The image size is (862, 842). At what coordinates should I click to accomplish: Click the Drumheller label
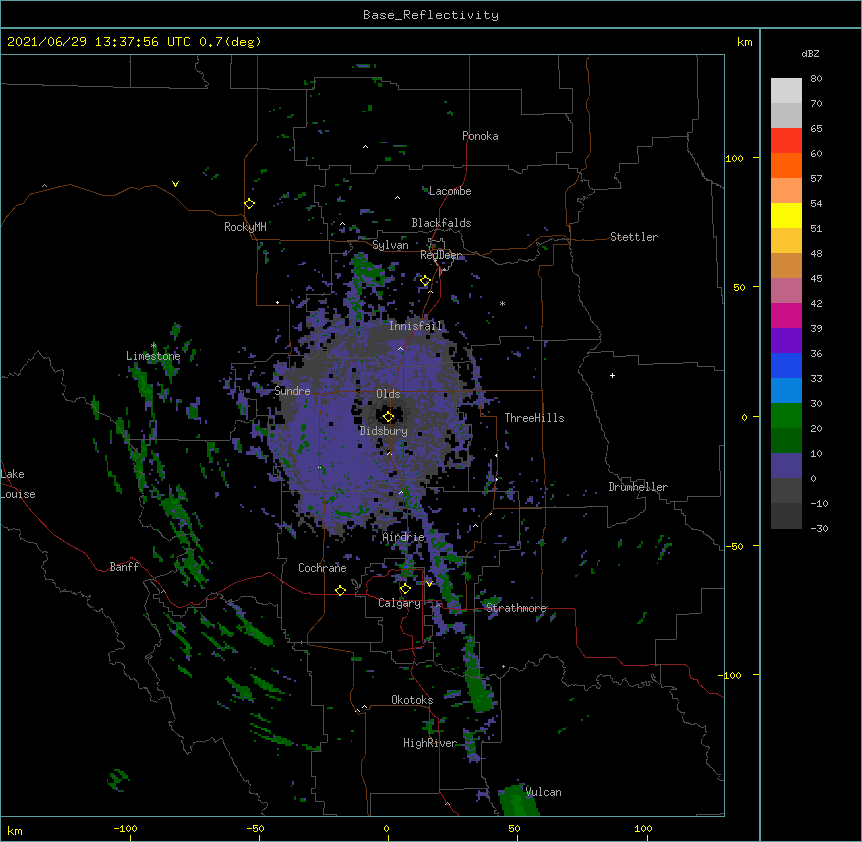[638, 487]
